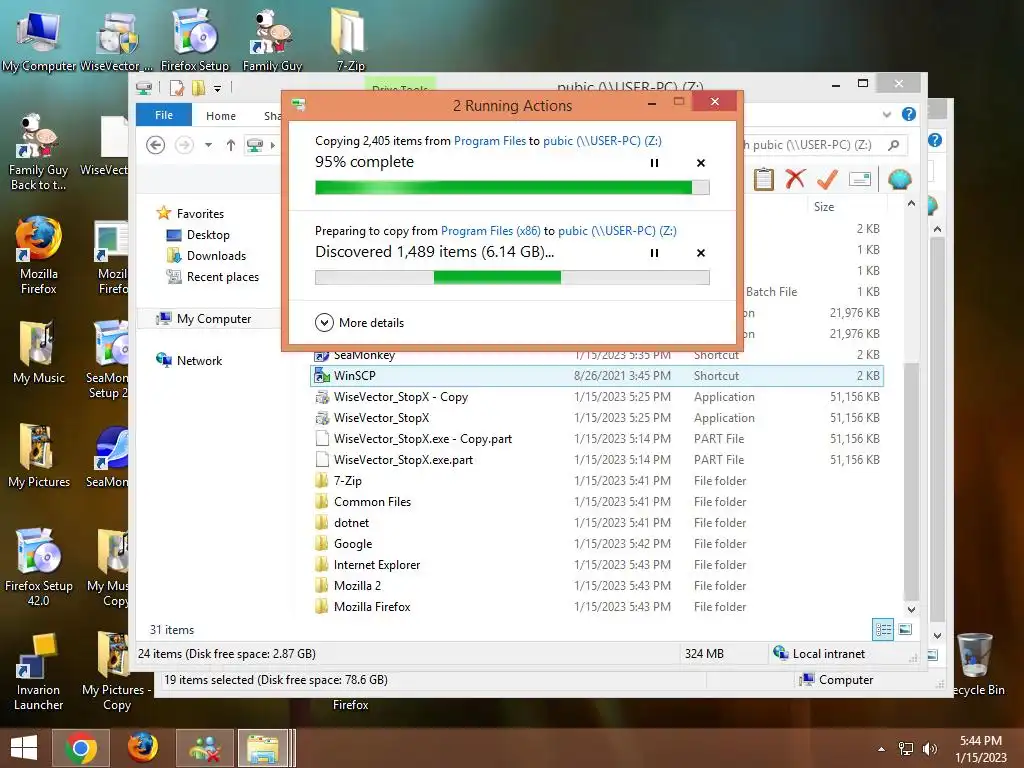This screenshot has height=768, width=1024.
Task: Select the Common Files folder
Action: (597, 502)
